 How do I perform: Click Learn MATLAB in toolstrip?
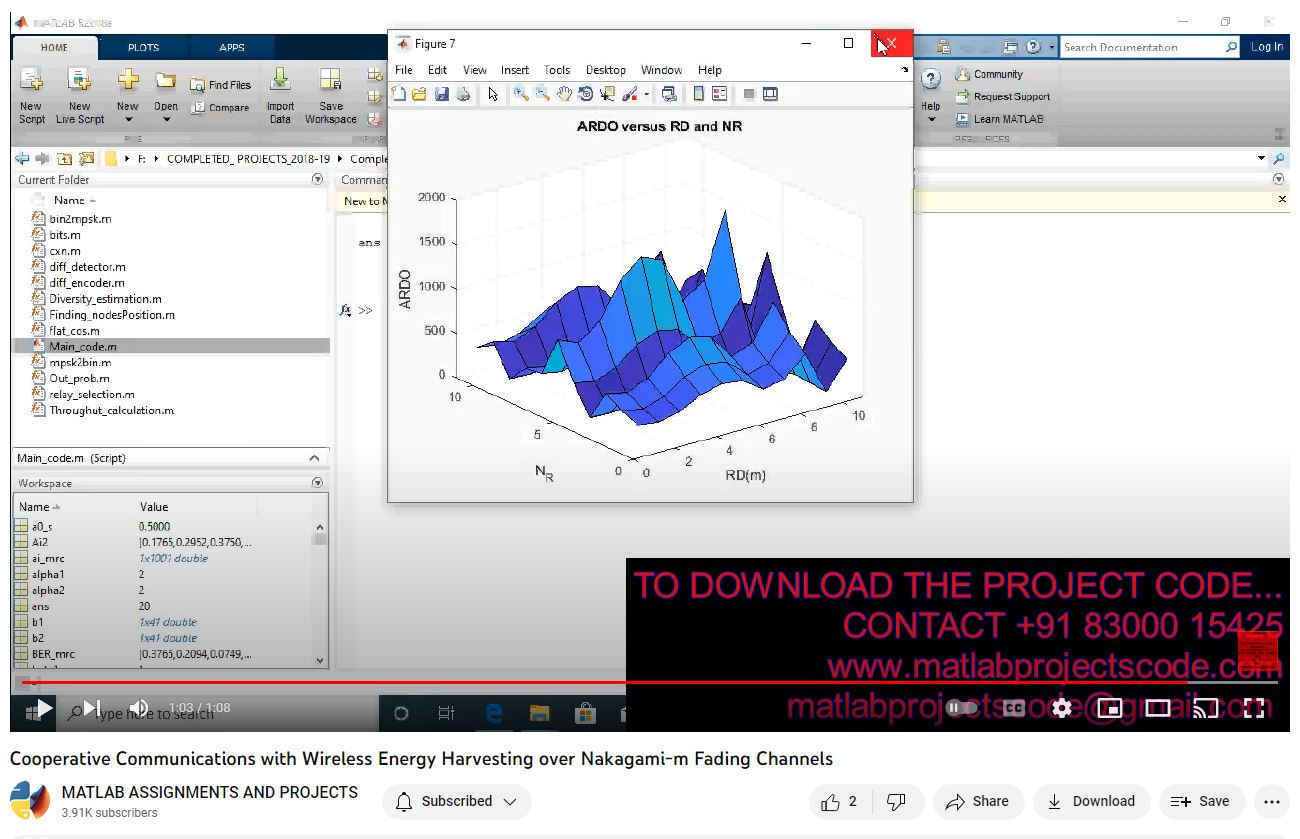pyautogui.click(x=999, y=119)
